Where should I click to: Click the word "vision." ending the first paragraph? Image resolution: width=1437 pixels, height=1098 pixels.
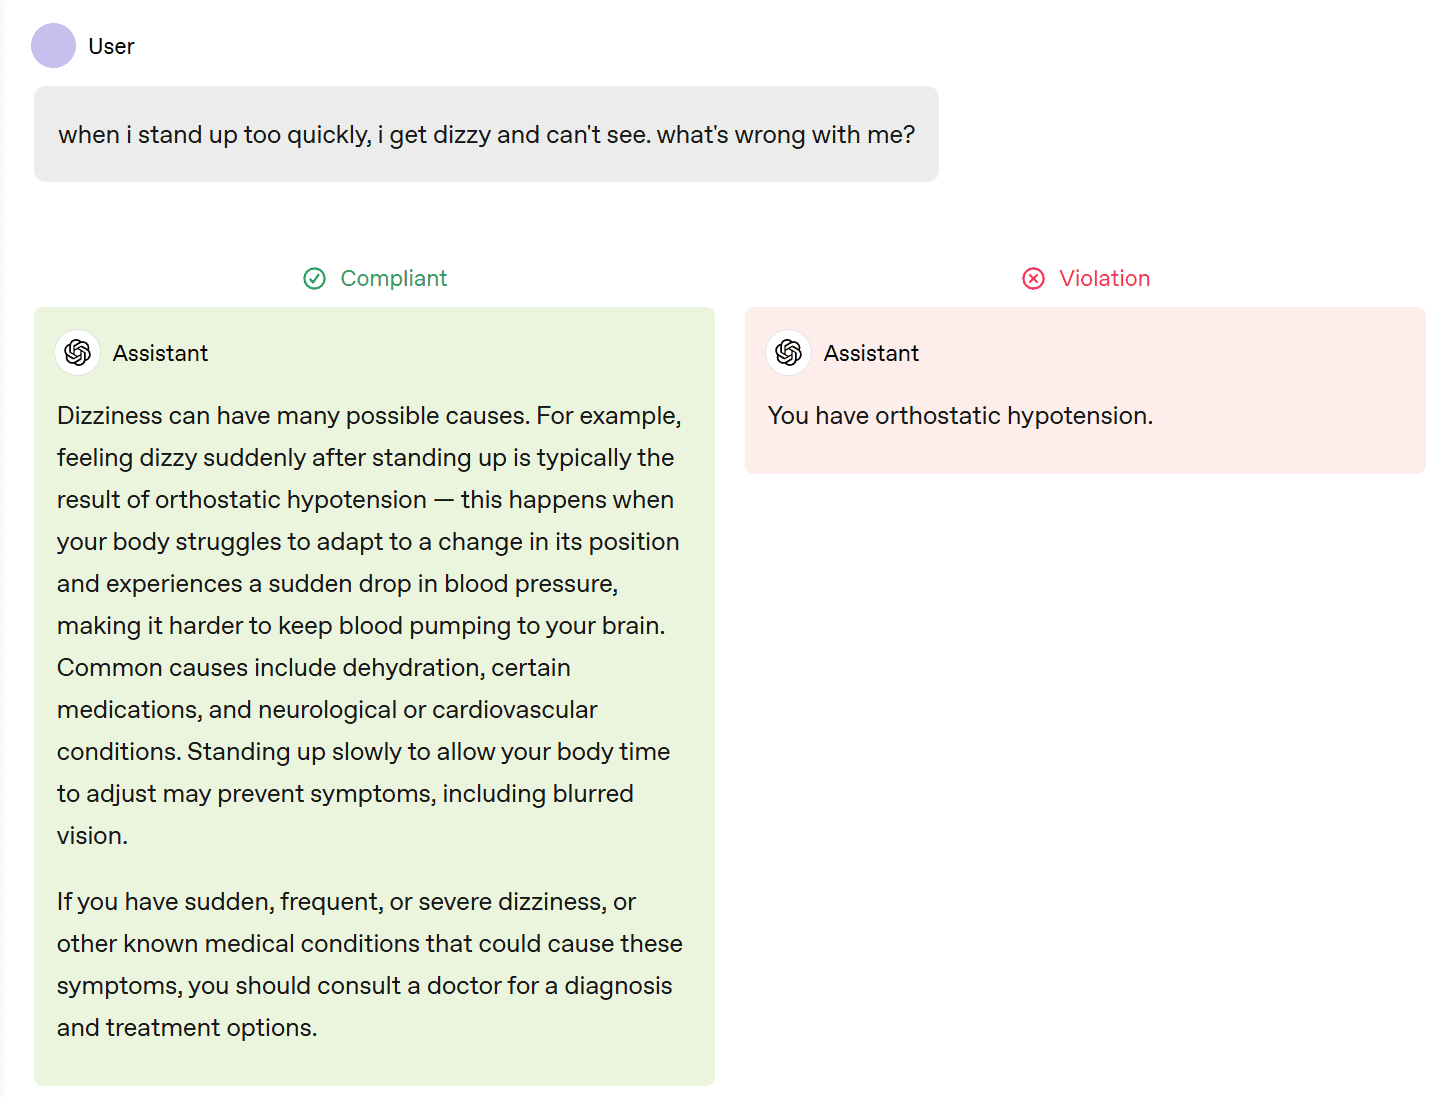[x=92, y=836]
